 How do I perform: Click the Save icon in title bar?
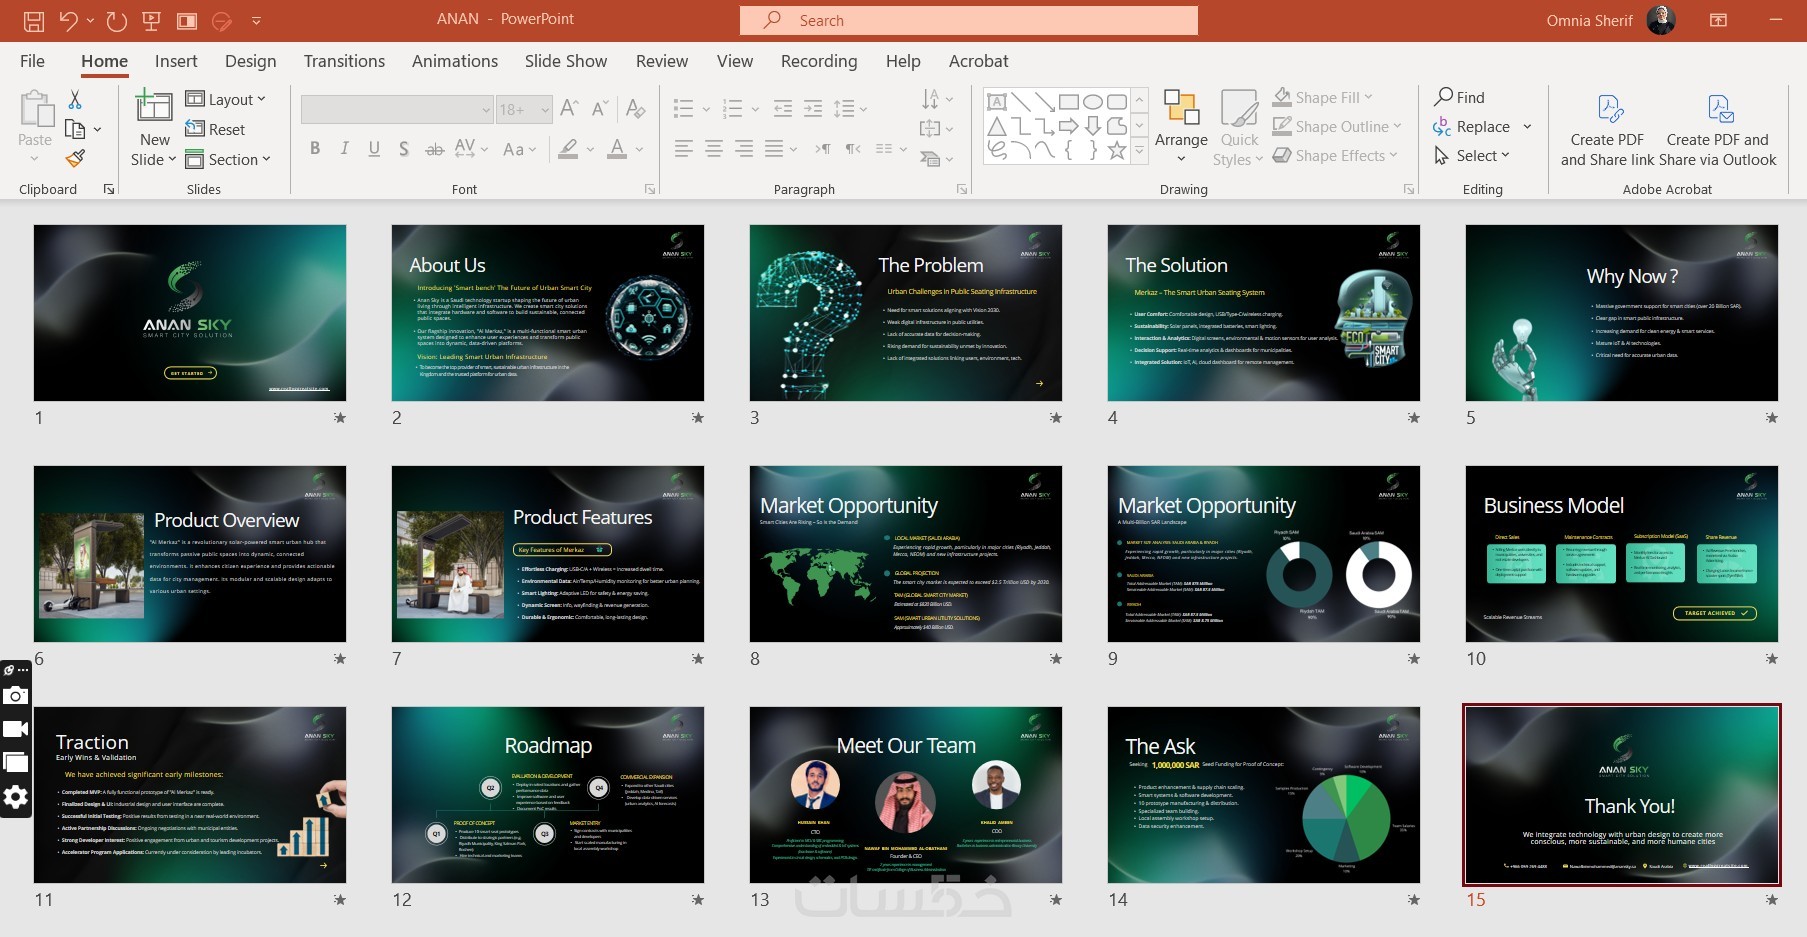point(33,20)
